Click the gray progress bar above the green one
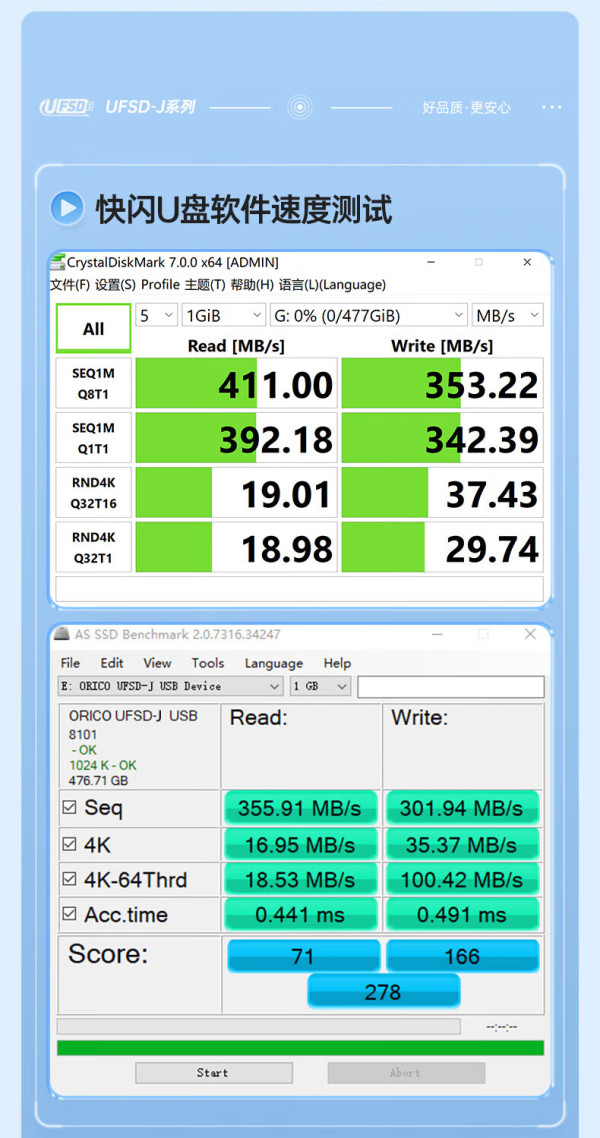600x1138 pixels. coord(258,1026)
